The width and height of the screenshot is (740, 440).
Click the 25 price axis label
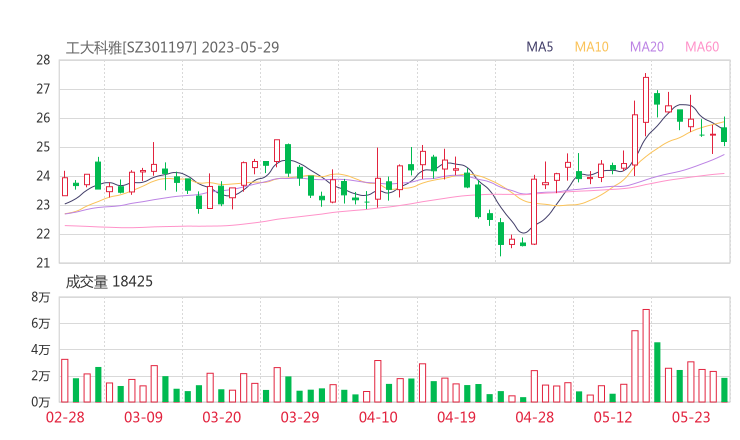(43, 147)
